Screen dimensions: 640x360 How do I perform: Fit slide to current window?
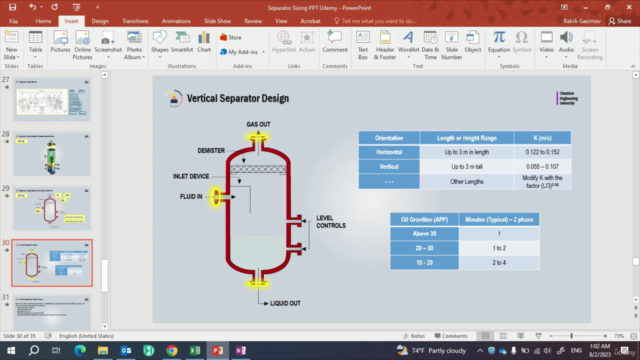633,336
